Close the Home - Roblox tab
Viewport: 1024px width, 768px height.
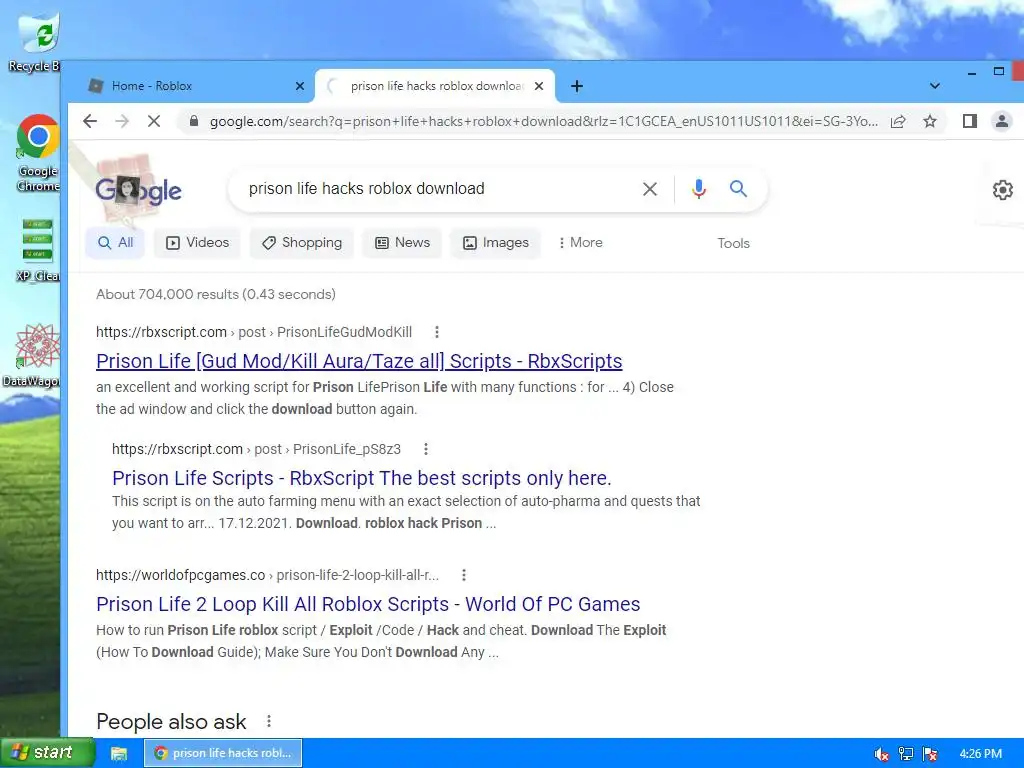click(x=300, y=86)
